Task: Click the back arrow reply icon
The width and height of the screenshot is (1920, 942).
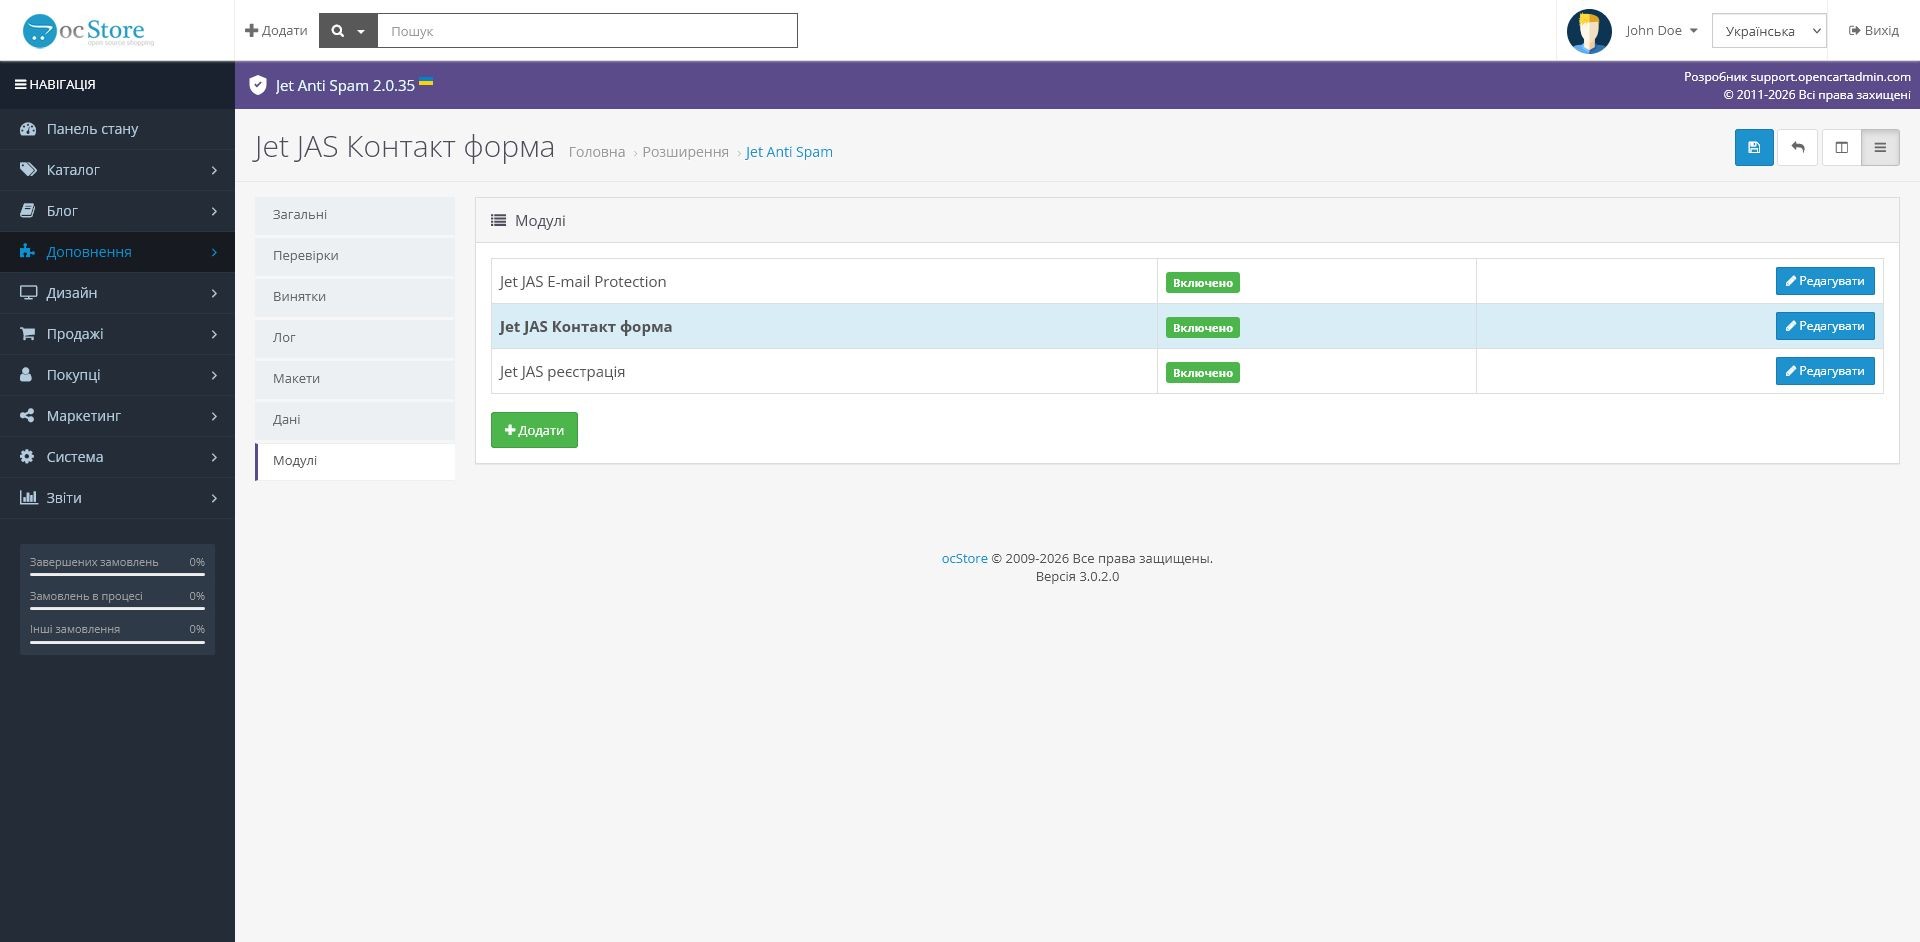Action: coord(1797,147)
